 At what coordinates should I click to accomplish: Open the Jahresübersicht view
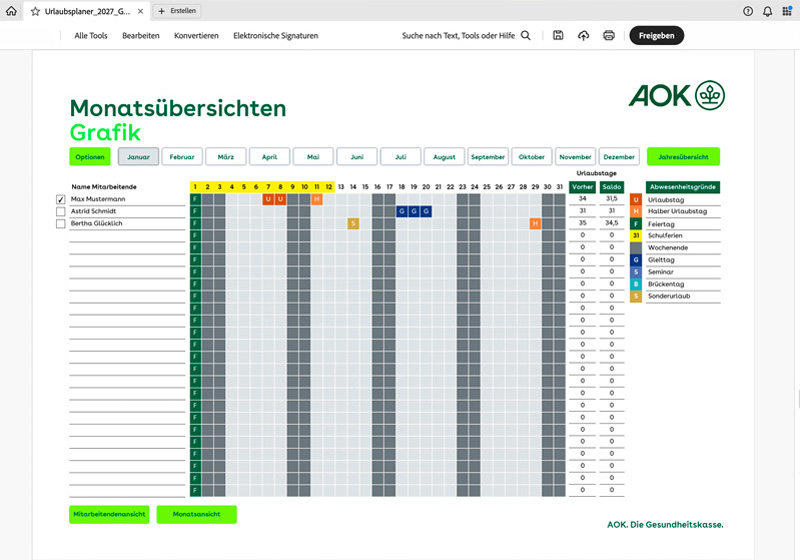[683, 157]
